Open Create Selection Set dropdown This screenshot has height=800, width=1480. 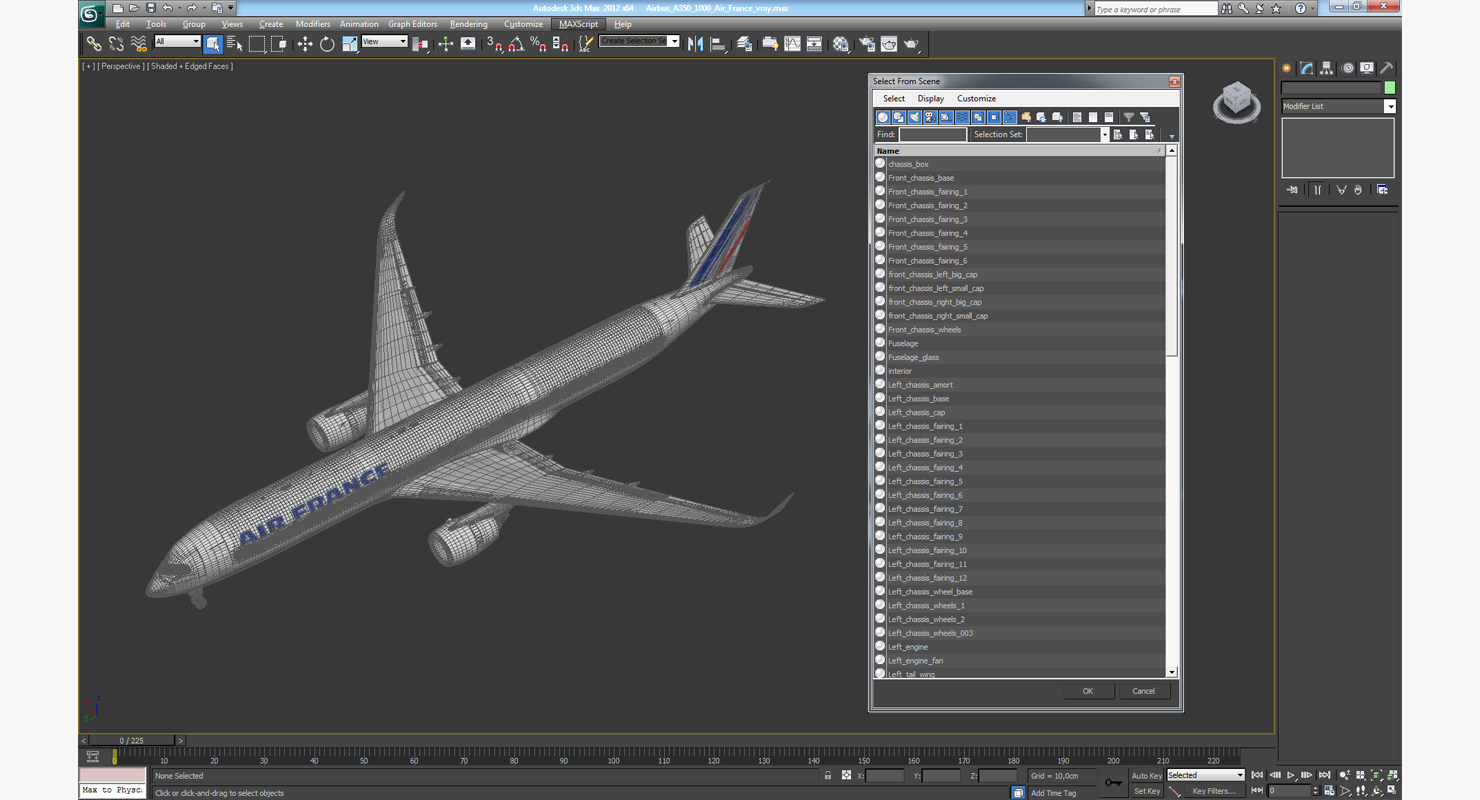click(x=674, y=41)
